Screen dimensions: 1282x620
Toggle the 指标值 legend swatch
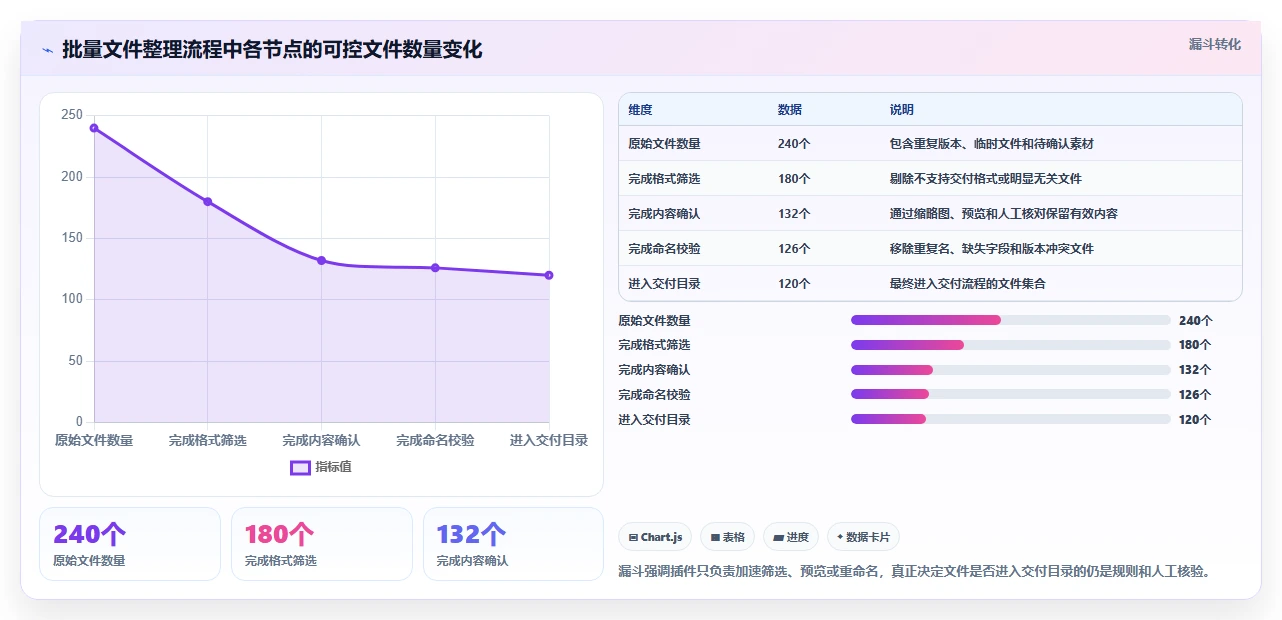[300, 467]
